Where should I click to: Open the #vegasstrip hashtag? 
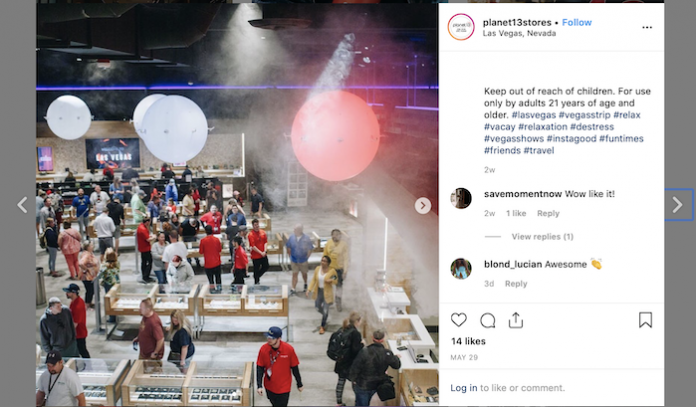pyautogui.click(x=585, y=115)
